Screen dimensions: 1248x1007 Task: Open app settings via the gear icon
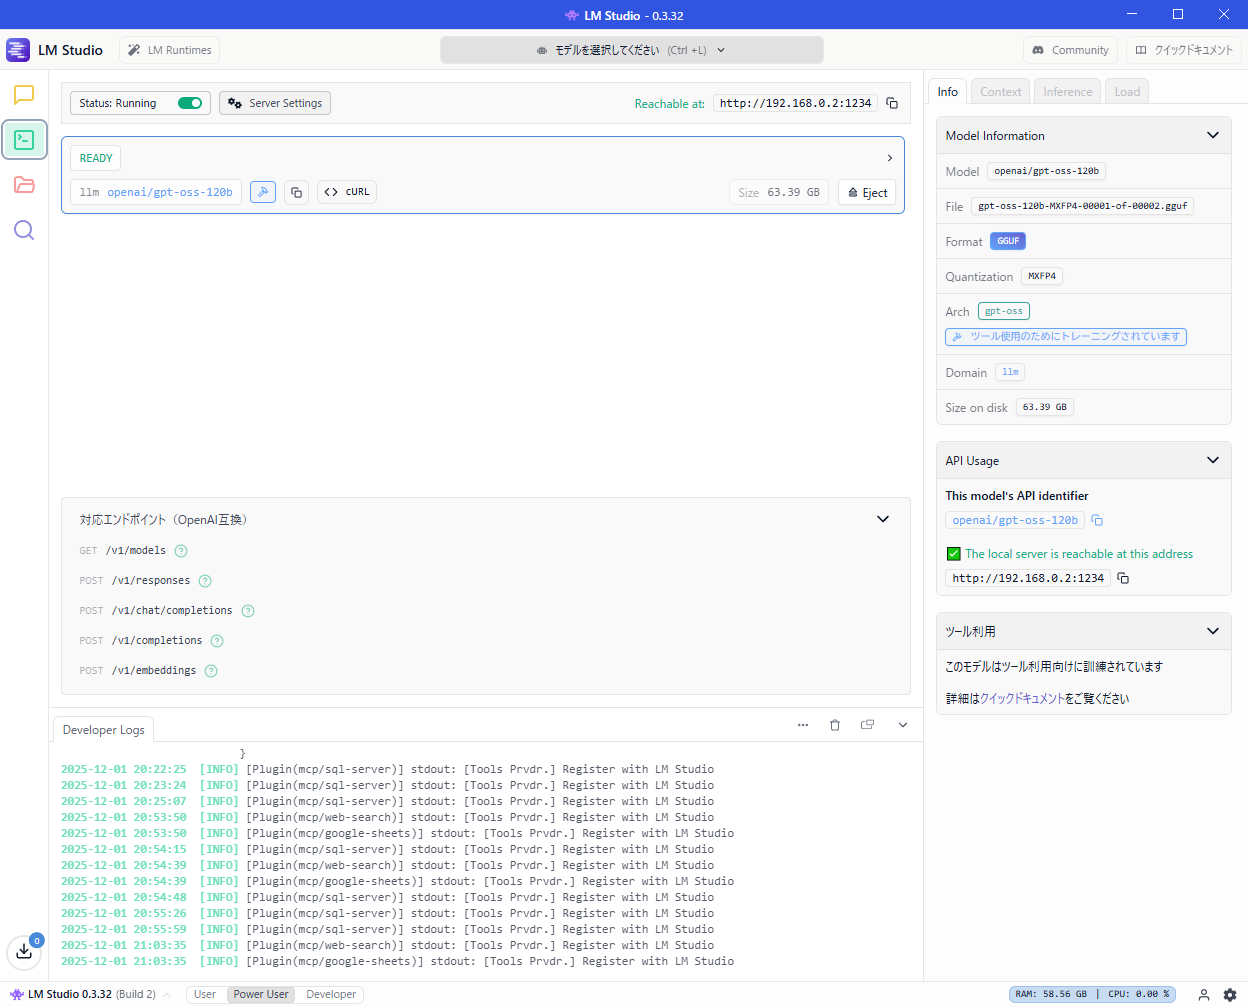click(x=1232, y=994)
